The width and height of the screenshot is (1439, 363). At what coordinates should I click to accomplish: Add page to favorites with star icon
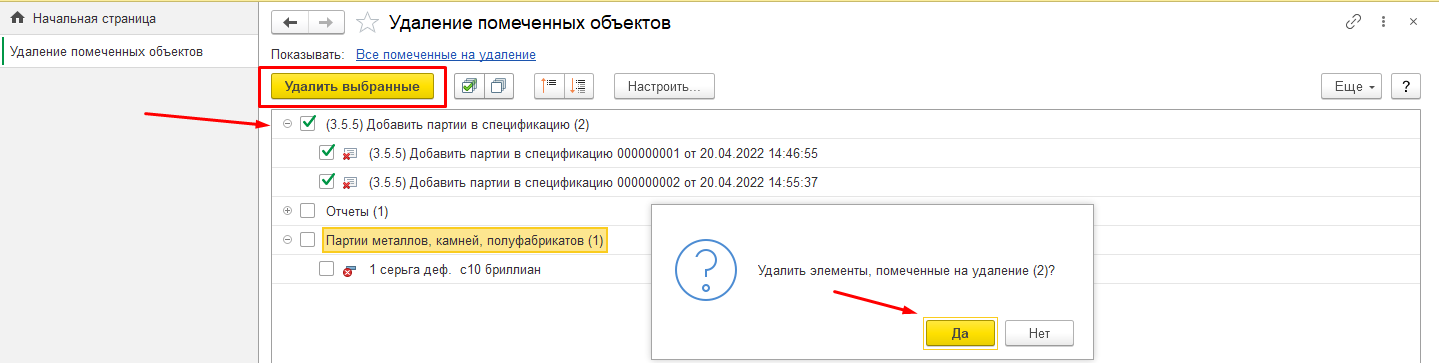coord(367,22)
